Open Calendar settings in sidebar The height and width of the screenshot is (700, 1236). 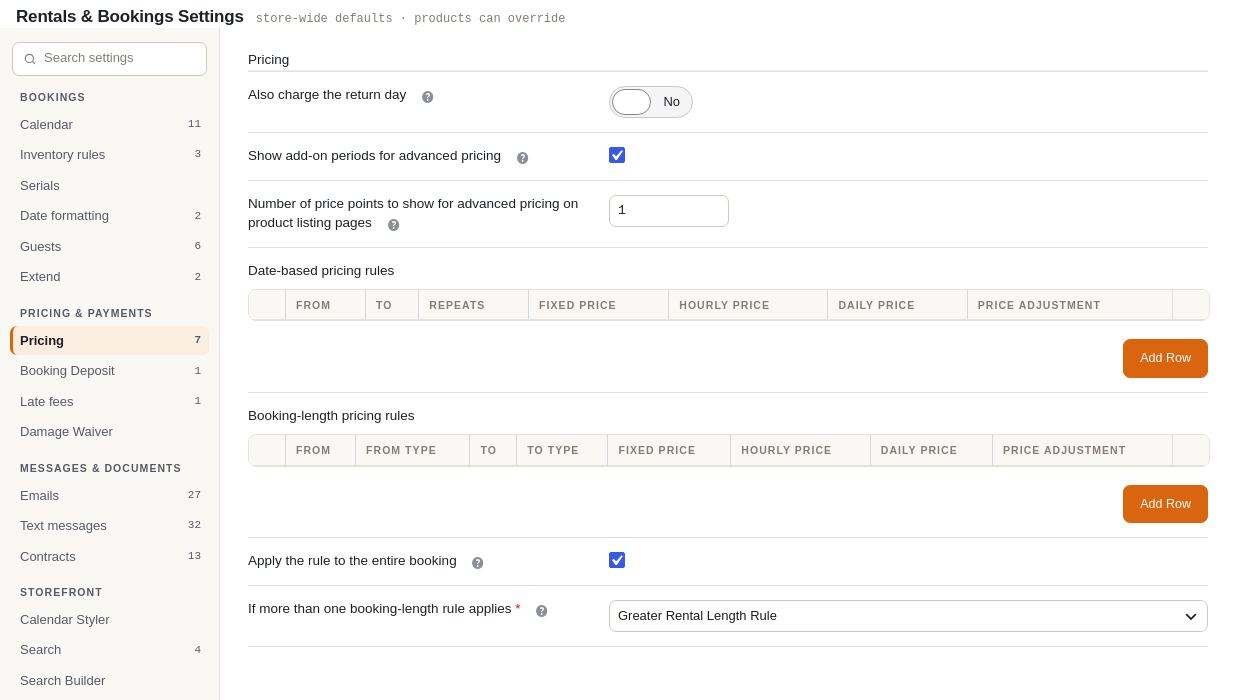tap(110, 125)
